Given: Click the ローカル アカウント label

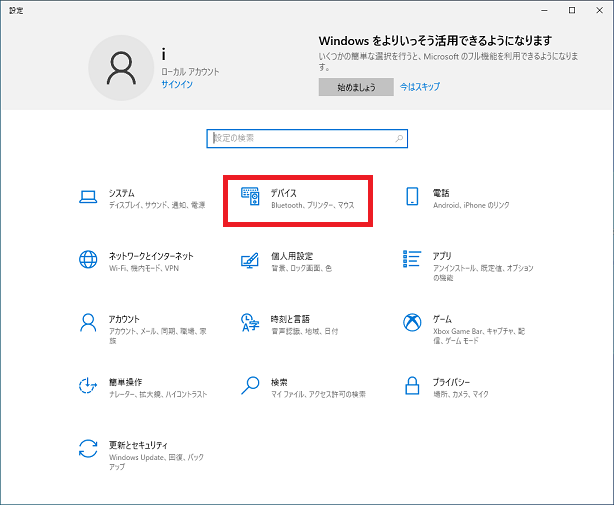Looking at the screenshot, I should point(190,72).
